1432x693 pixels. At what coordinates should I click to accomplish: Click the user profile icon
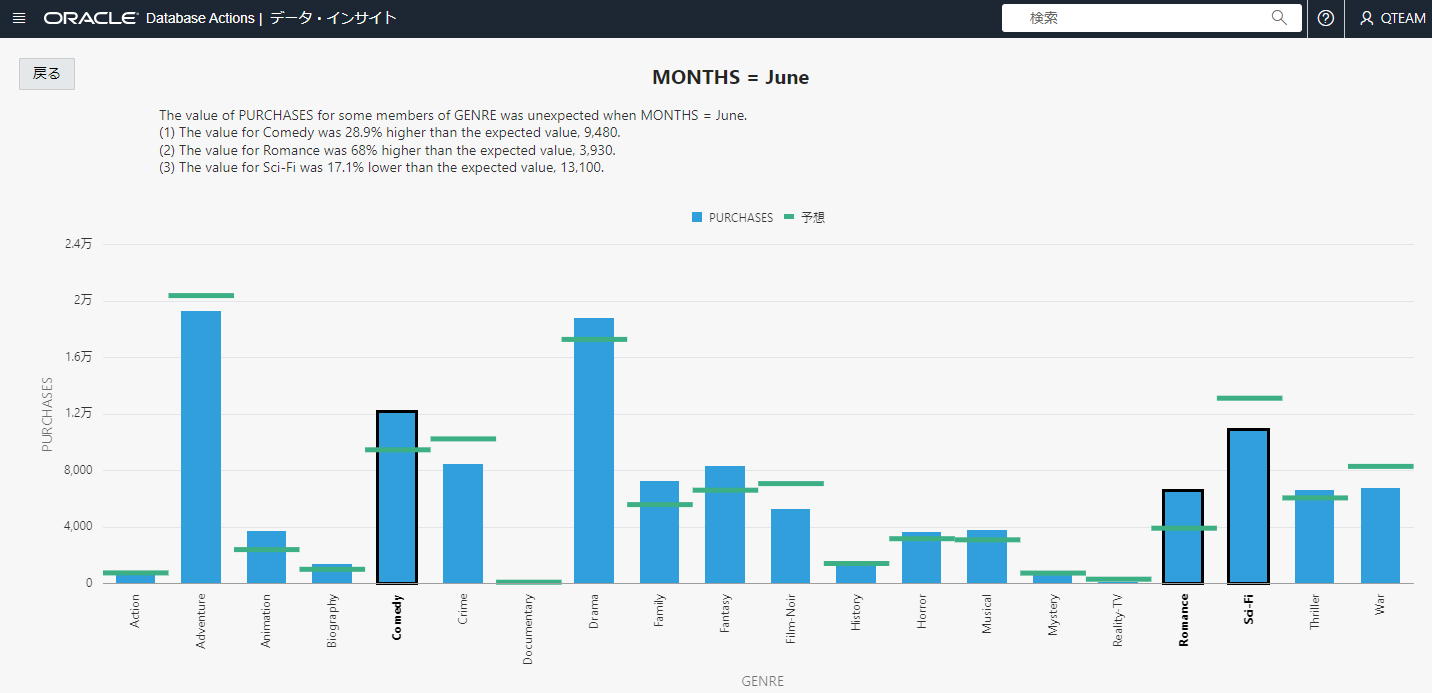(1367, 18)
